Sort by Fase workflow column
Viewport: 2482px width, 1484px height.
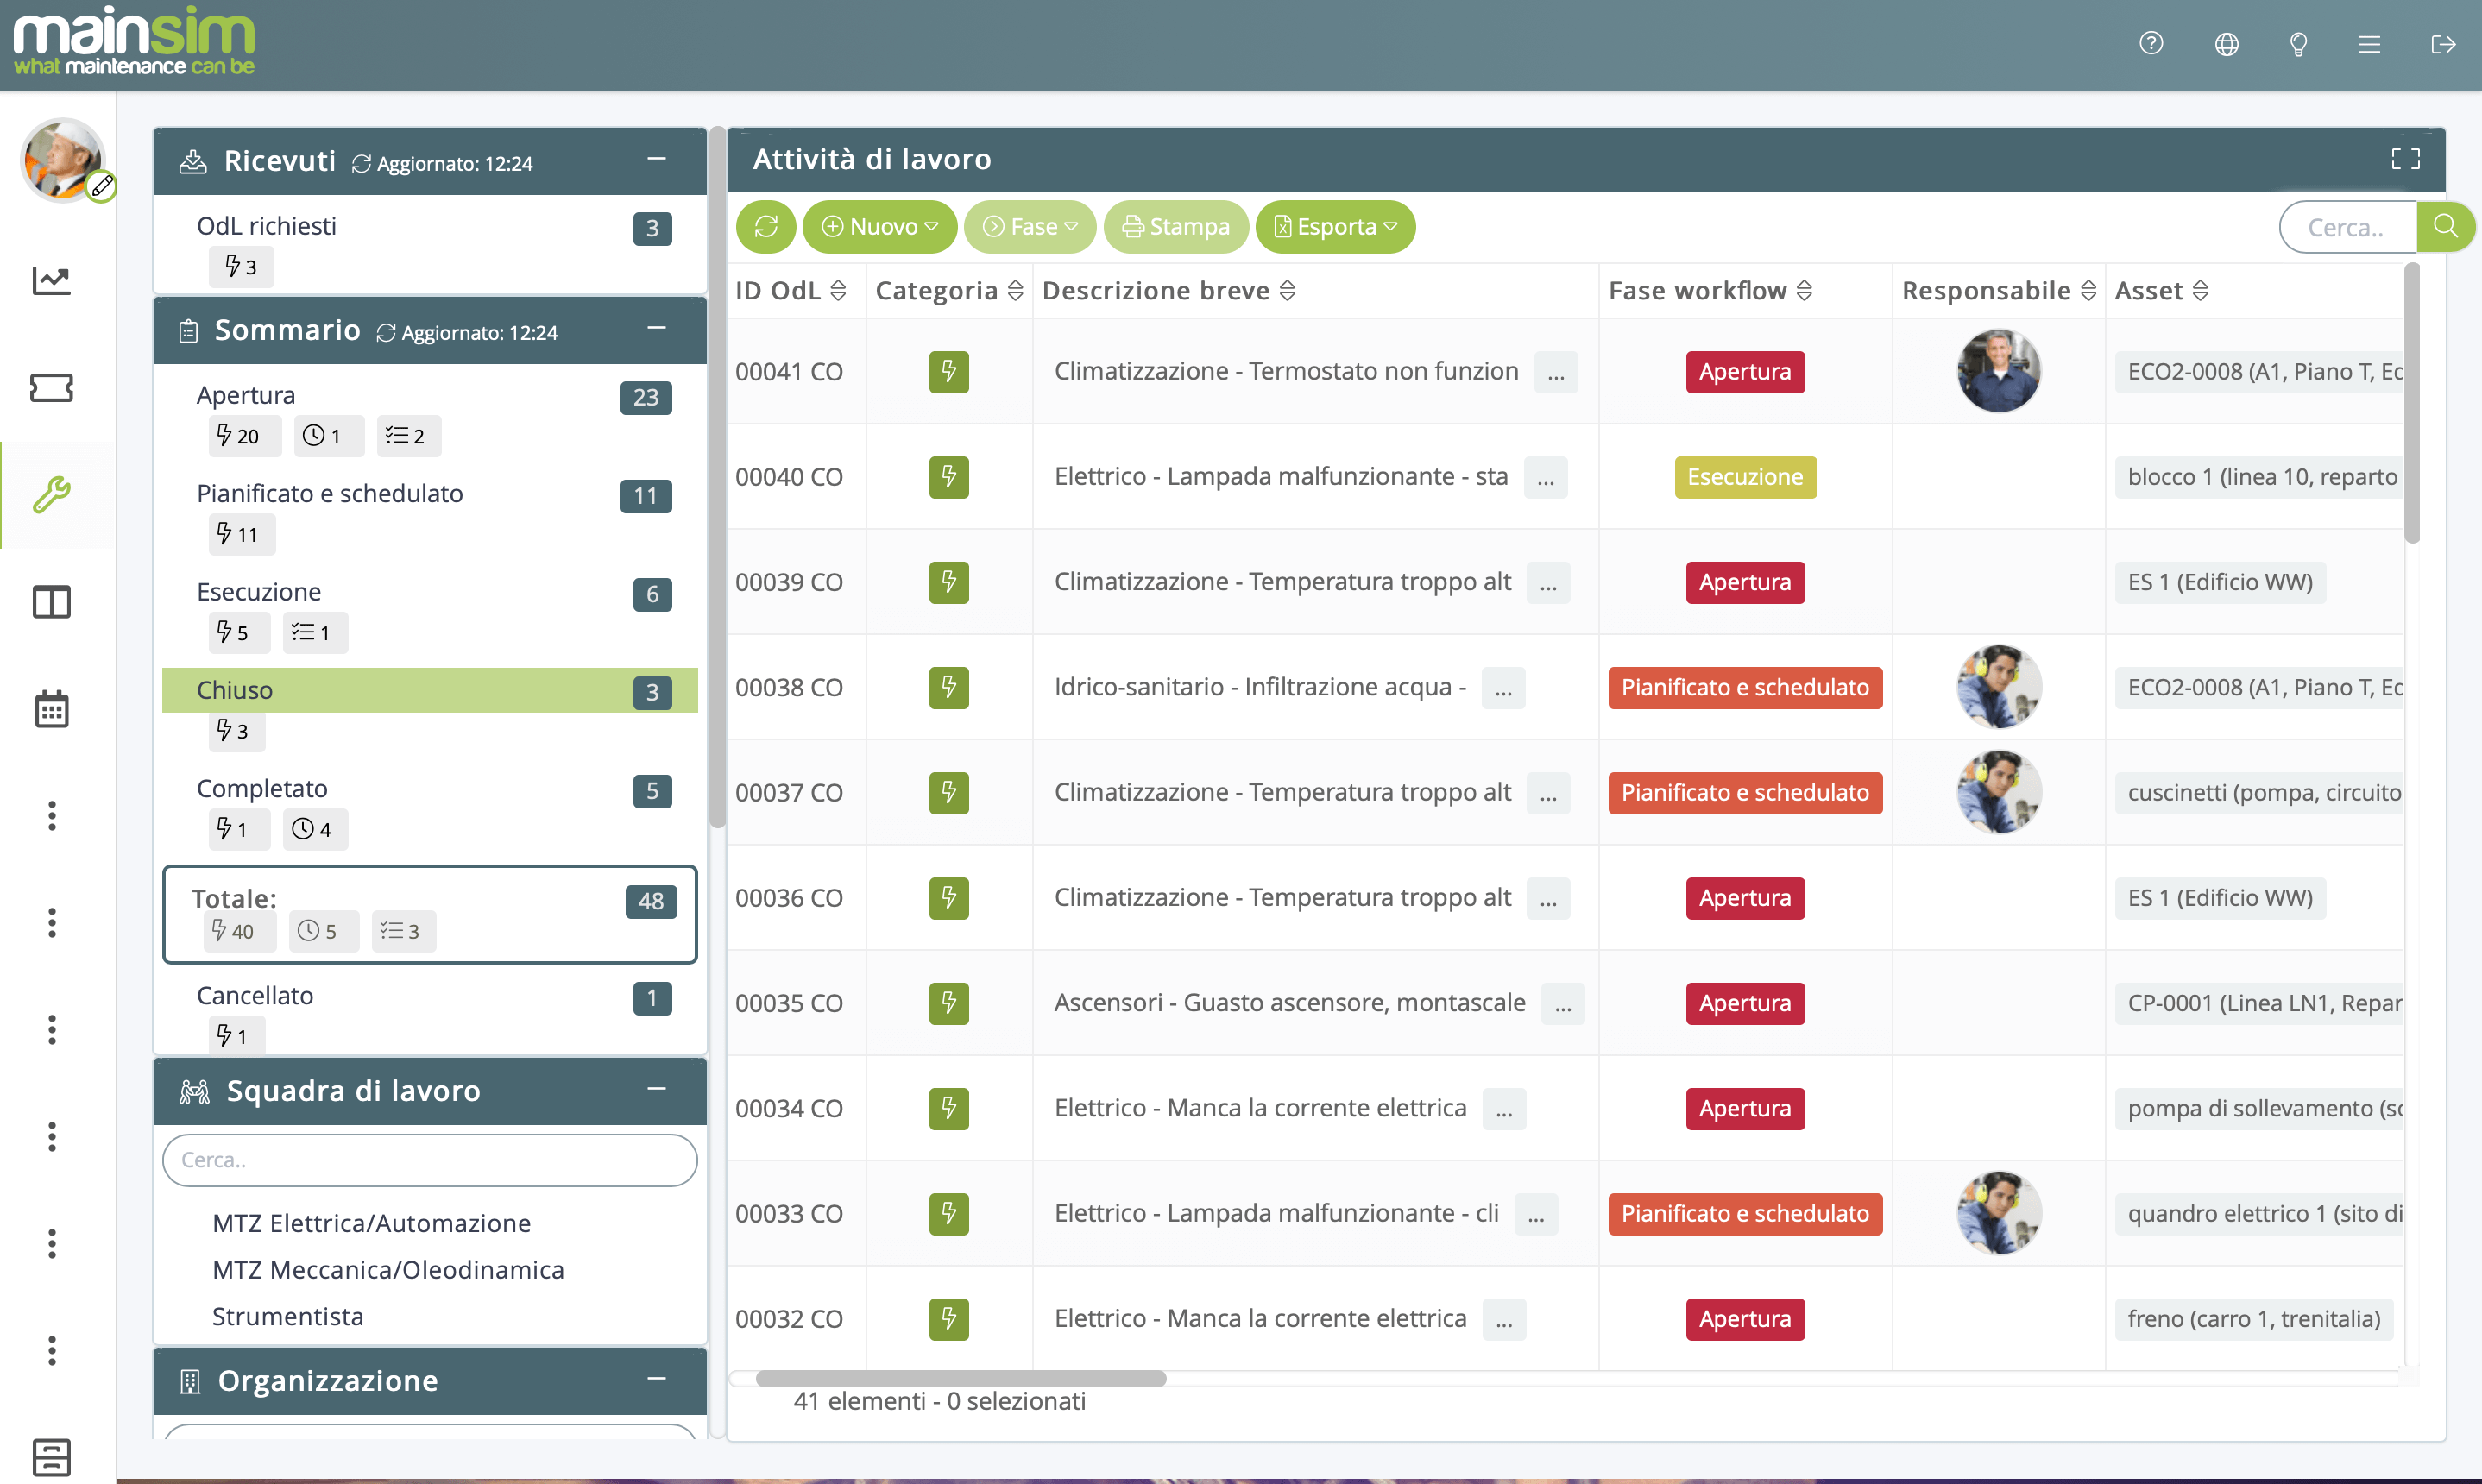1804,291
